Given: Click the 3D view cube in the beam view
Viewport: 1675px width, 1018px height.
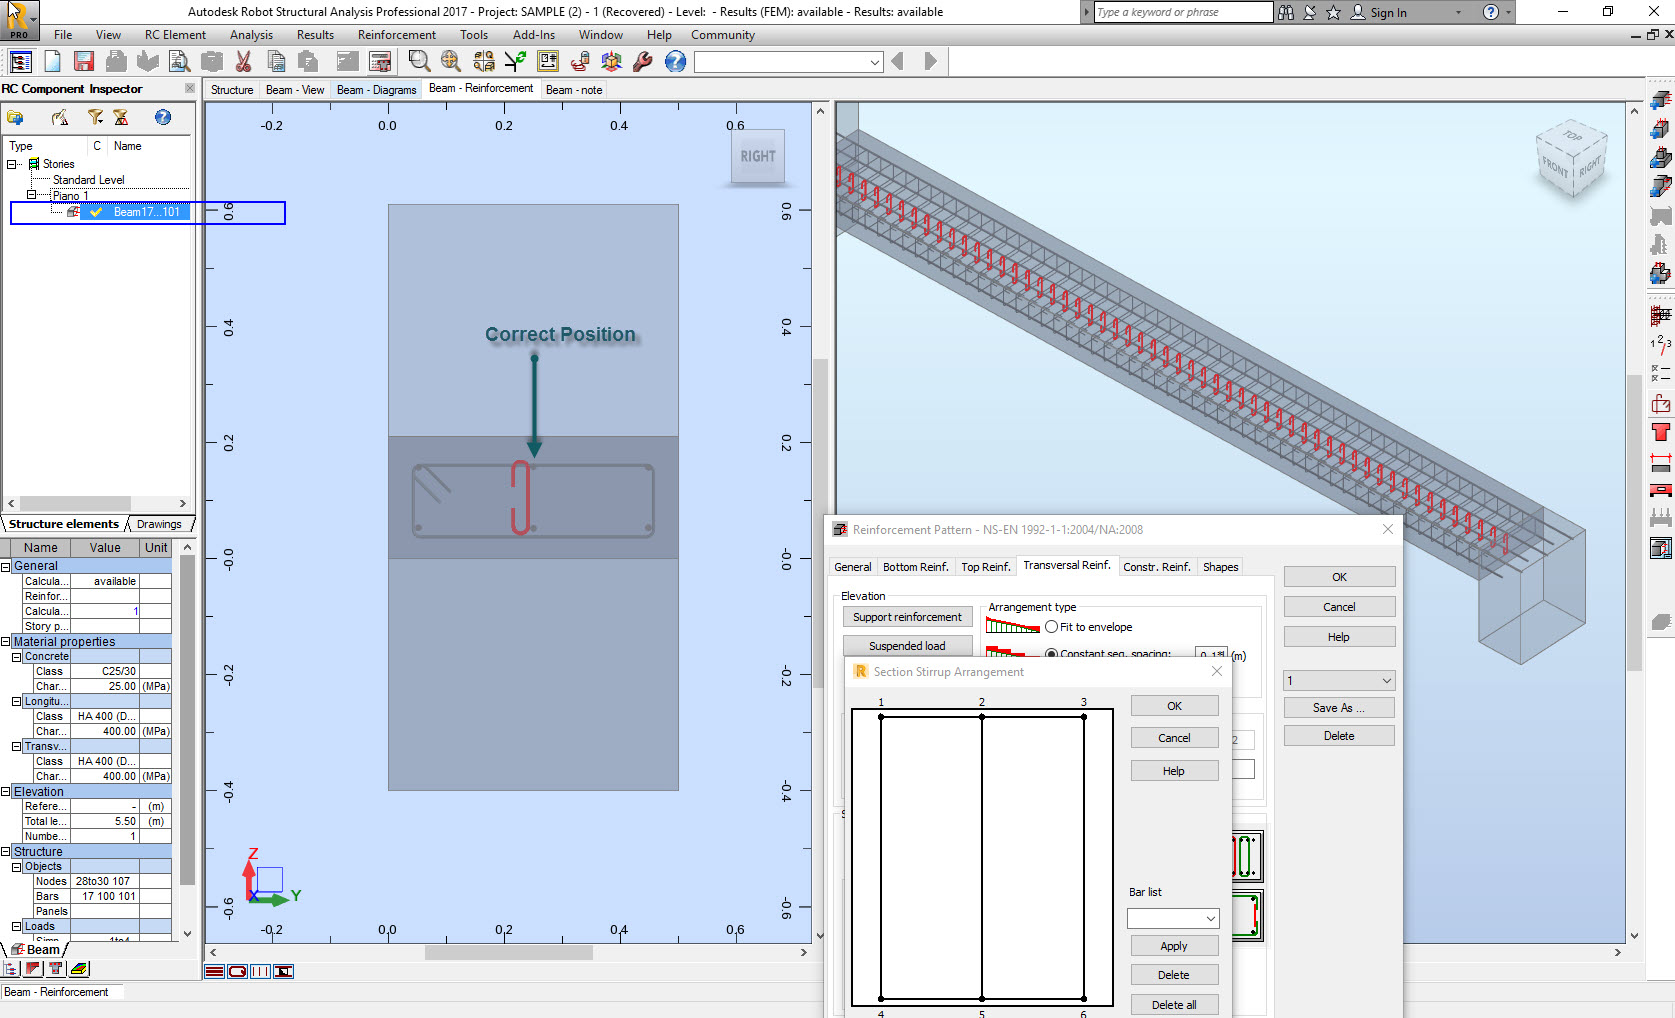Looking at the screenshot, I should pyautogui.click(x=1572, y=158).
